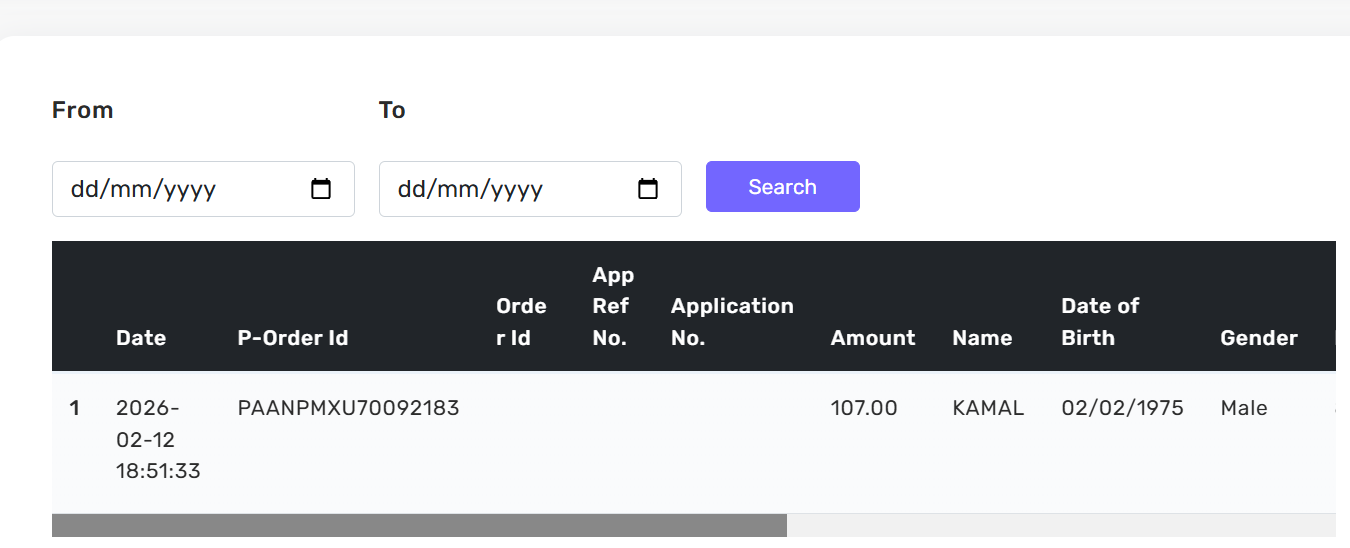Click the Date of Birth column header

point(1100,322)
